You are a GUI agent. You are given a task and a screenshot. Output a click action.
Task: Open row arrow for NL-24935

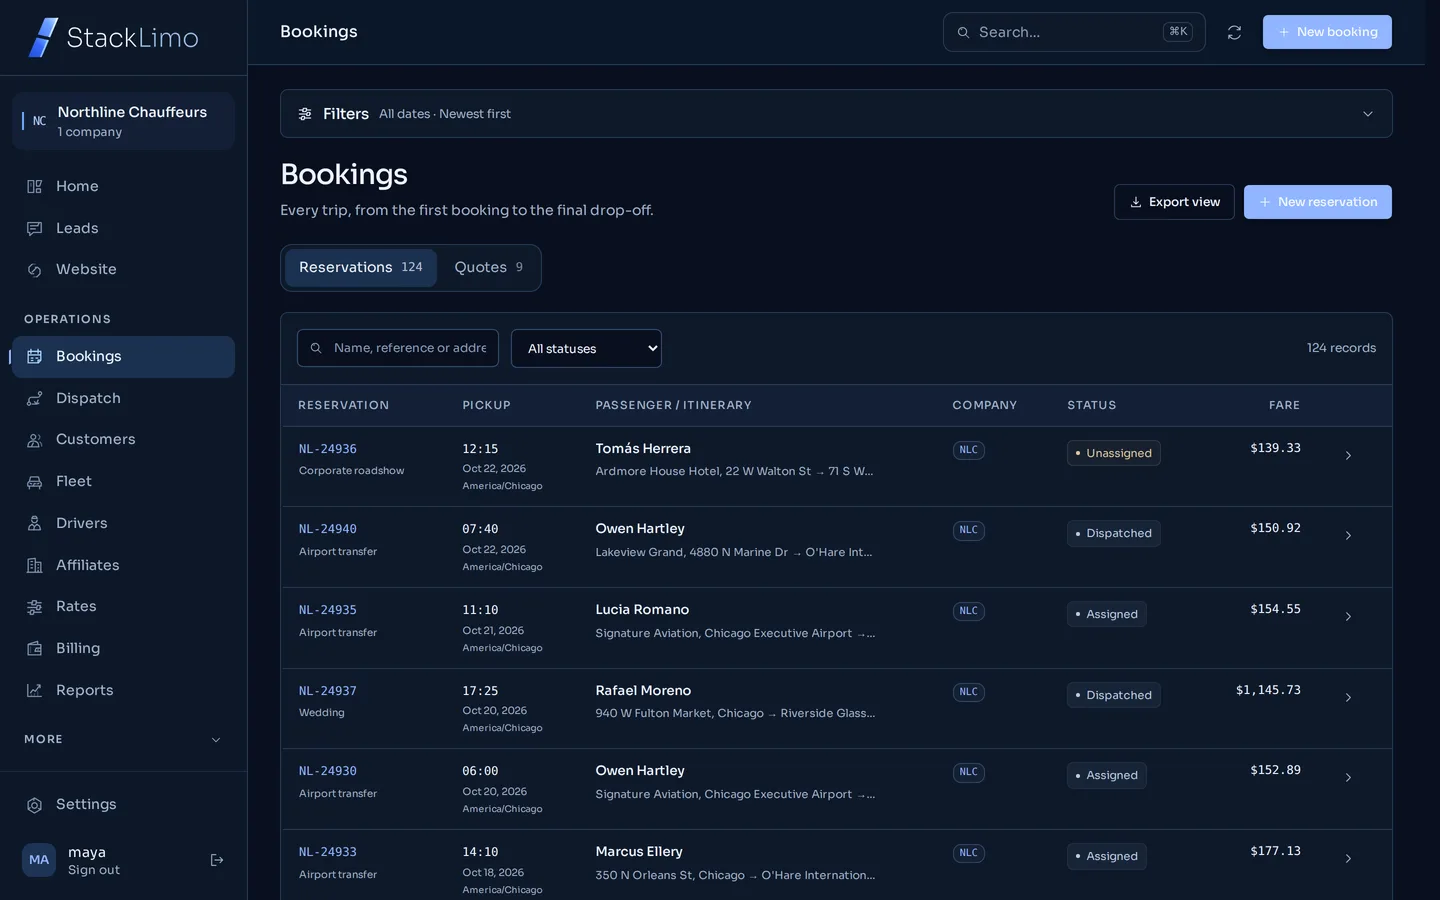(x=1348, y=617)
